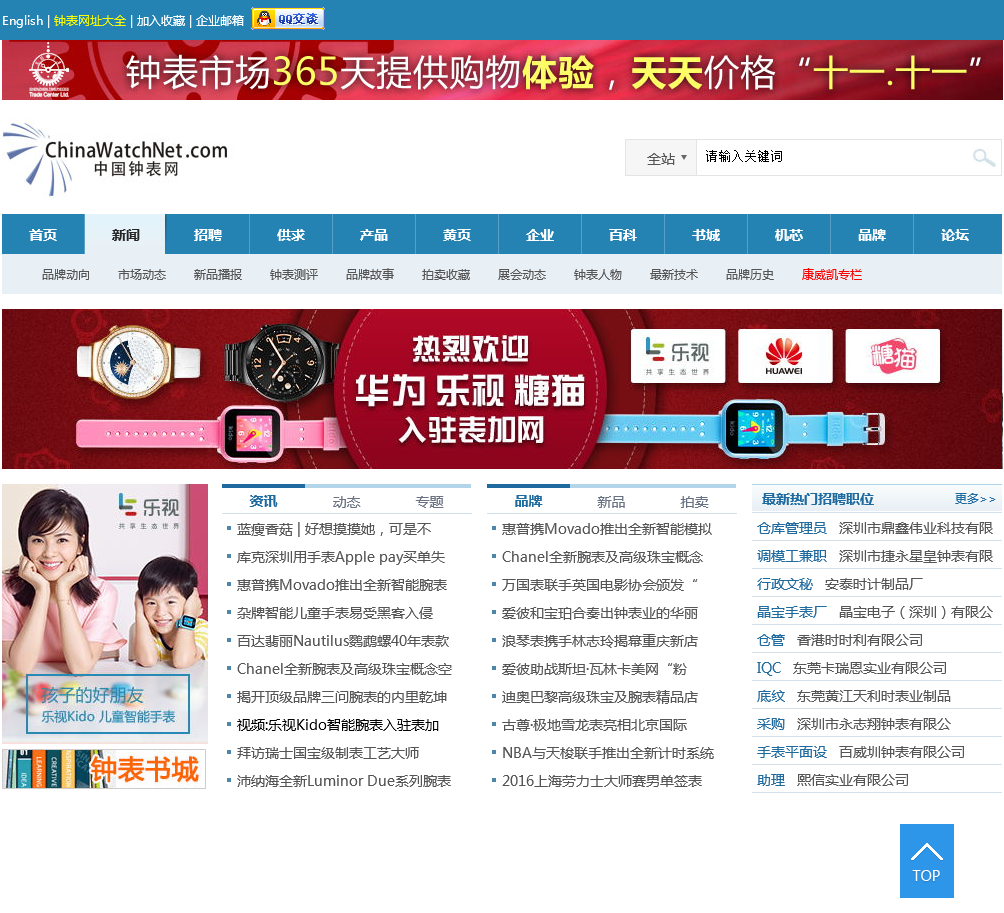Click the QQ交谈 chat icon

click(x=287, y=19)
